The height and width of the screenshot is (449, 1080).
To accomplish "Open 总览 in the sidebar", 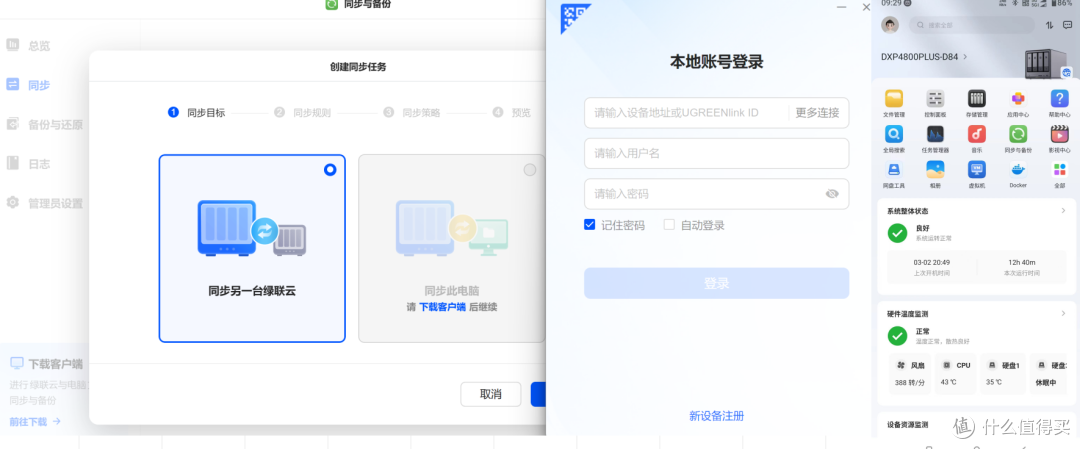I will tap(28, 45).
